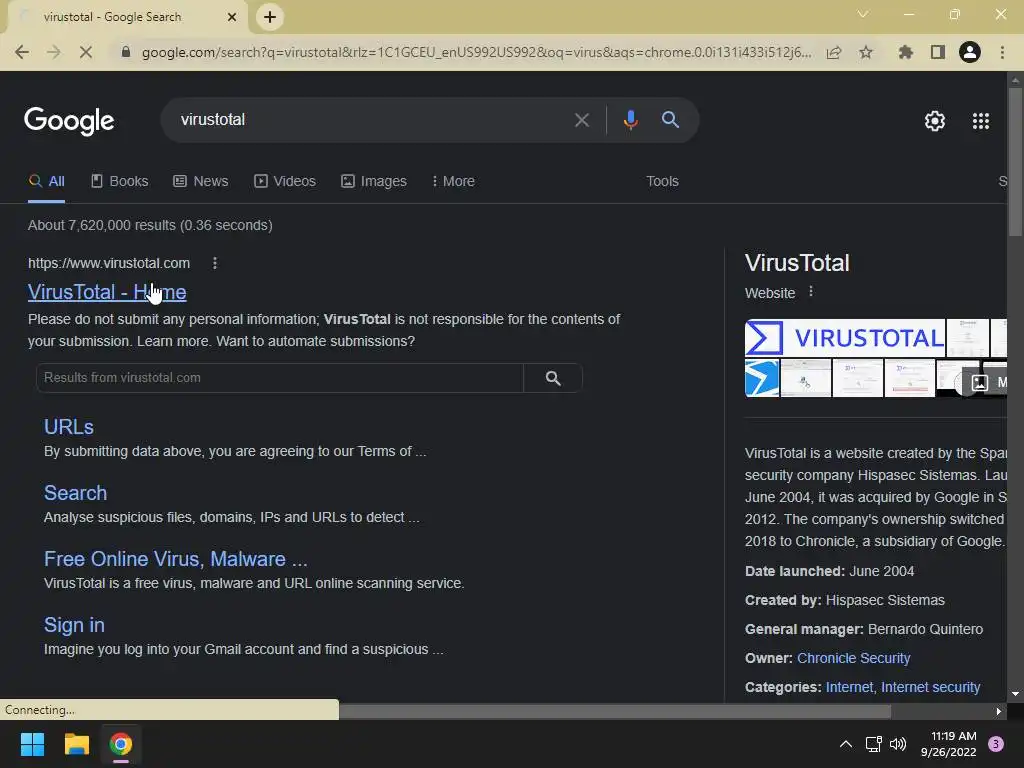1024x768 pixels.
Task: Follow the Chronicle Security owner link
Action: pos(854,658)
